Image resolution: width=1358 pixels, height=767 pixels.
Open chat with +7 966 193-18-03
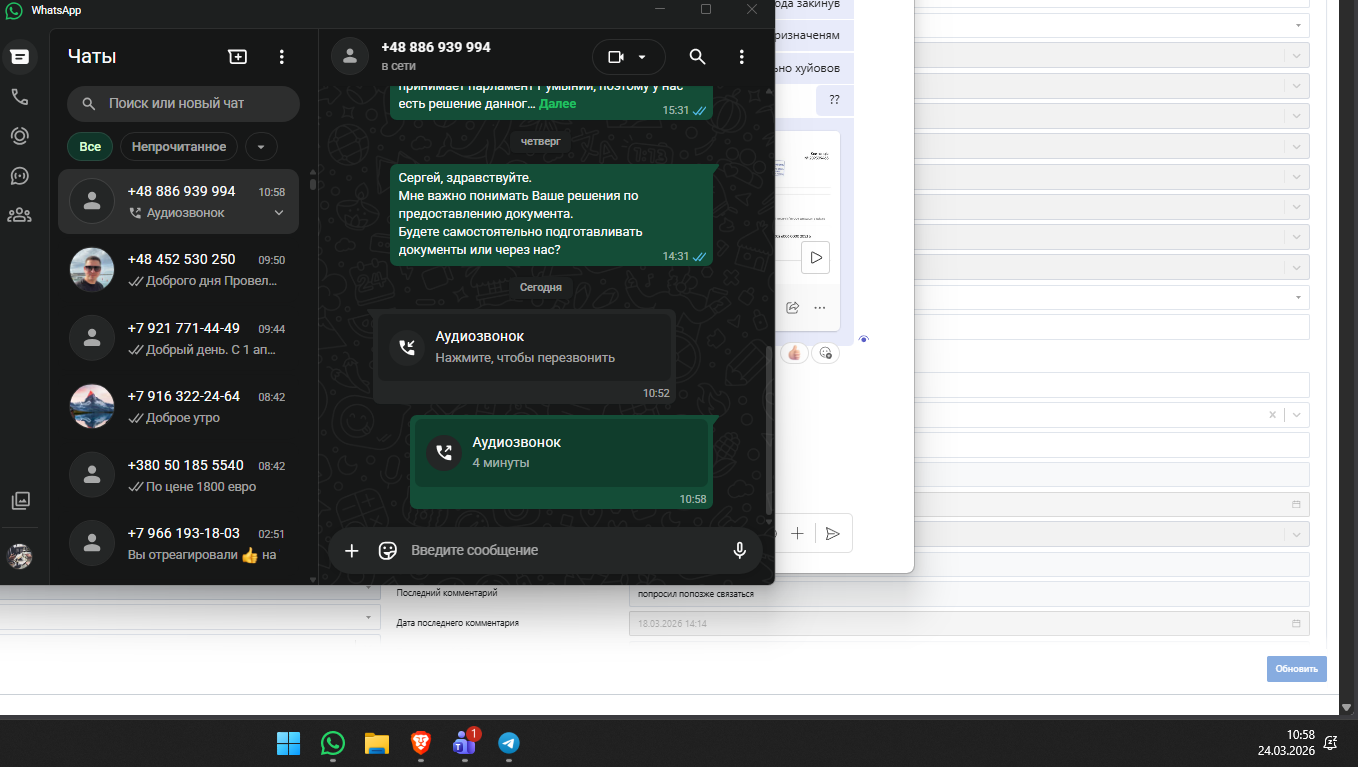(179, 544)
